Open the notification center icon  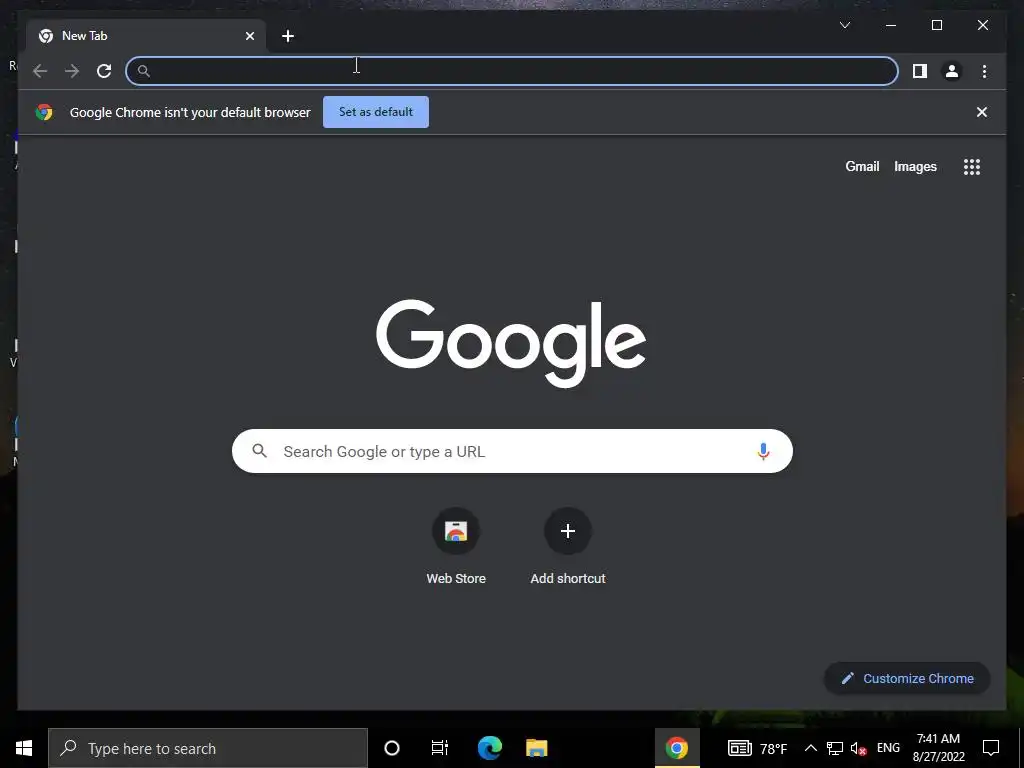point(991,748)
